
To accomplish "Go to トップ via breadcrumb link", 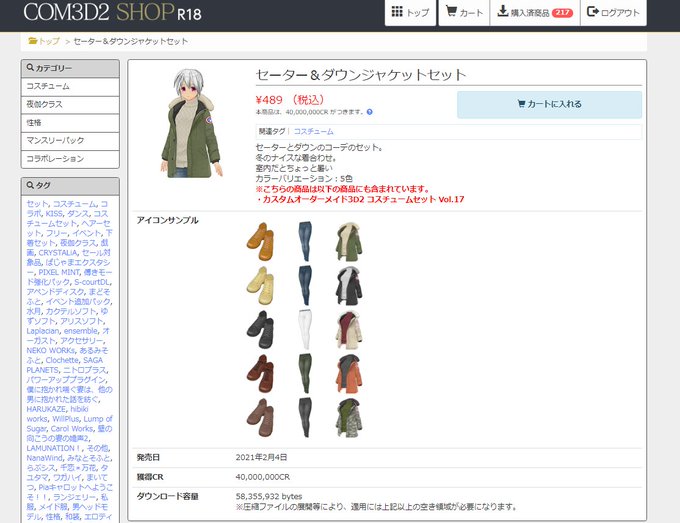I will [x=49, y=41].
